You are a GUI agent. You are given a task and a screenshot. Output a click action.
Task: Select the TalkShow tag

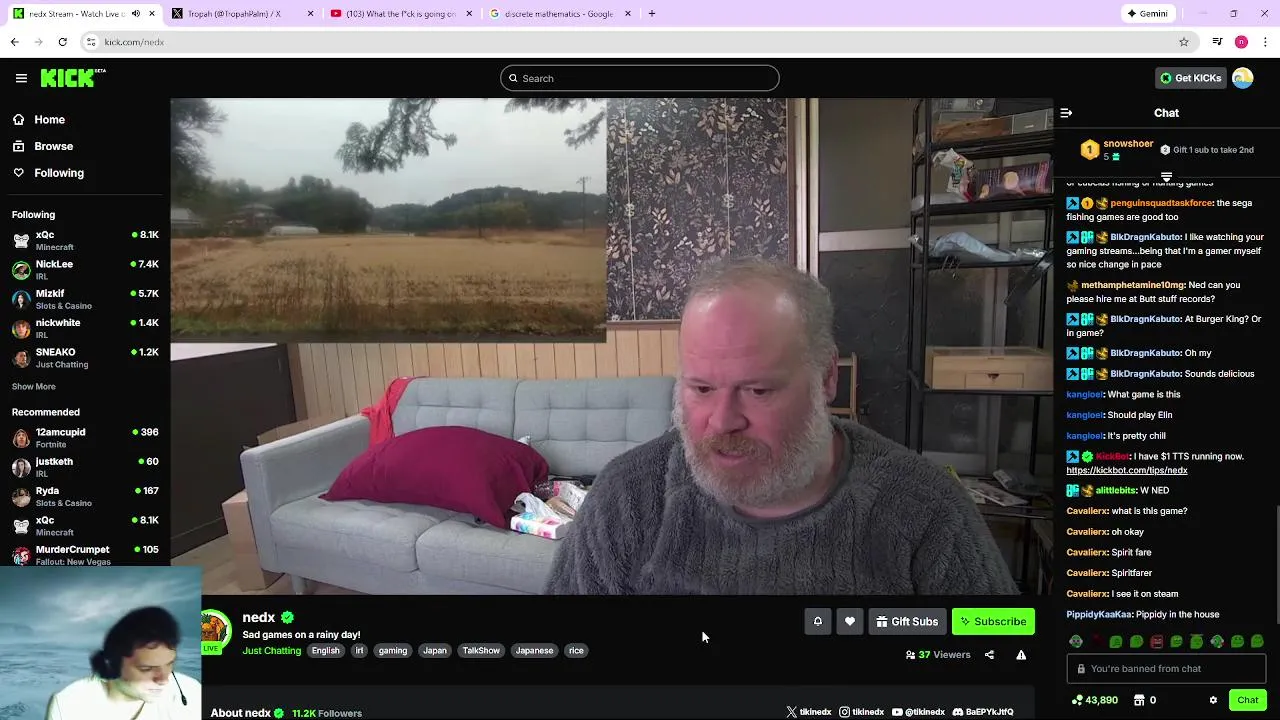[x=481, y=651]
